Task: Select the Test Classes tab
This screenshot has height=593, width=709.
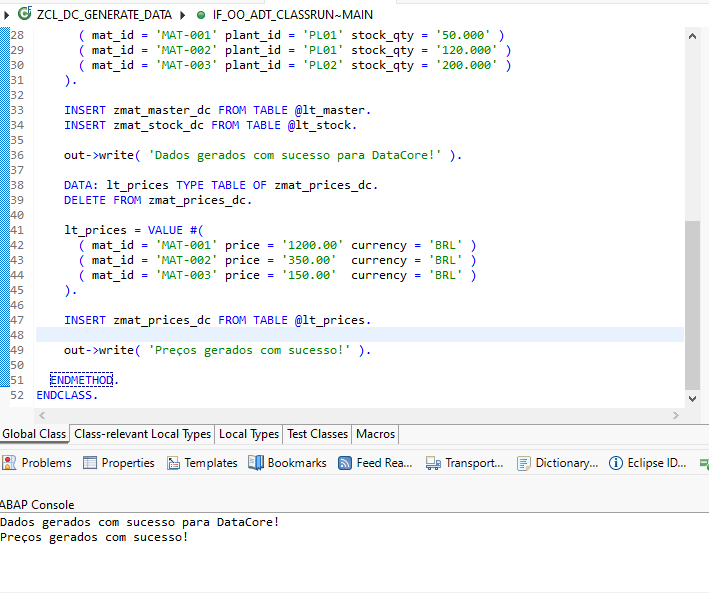Action: tap(317, 434)
